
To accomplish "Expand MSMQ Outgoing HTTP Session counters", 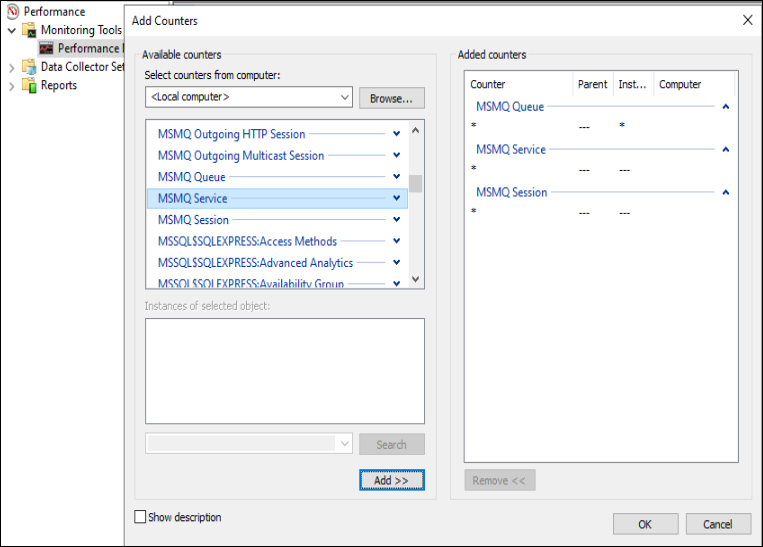I will tap(397, 134).
